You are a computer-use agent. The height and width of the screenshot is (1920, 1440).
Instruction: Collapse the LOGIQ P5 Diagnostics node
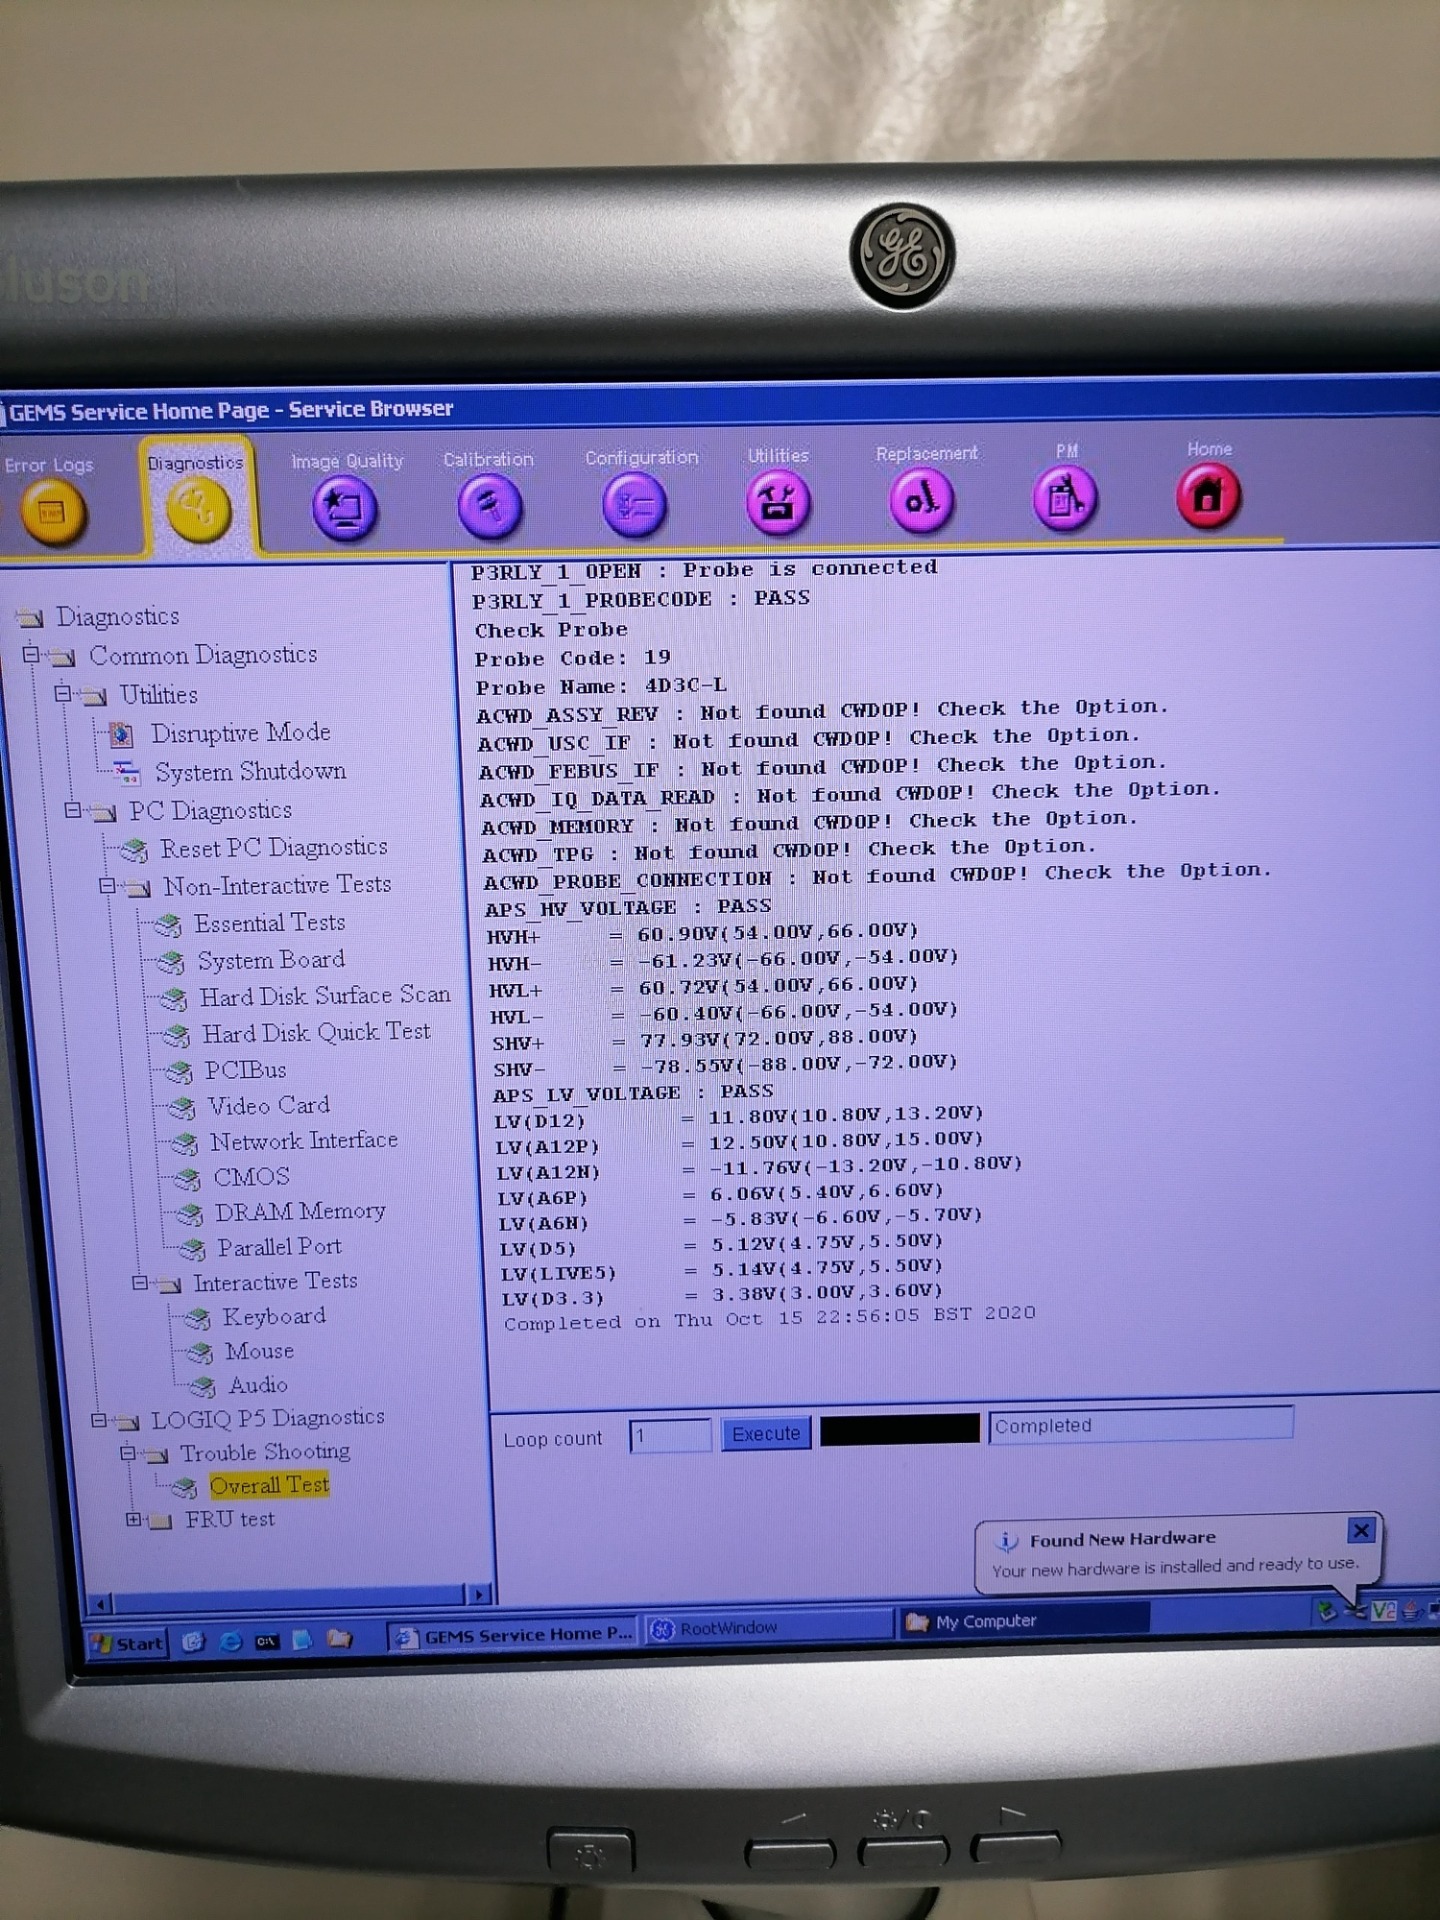click(x=98, y=1420)
